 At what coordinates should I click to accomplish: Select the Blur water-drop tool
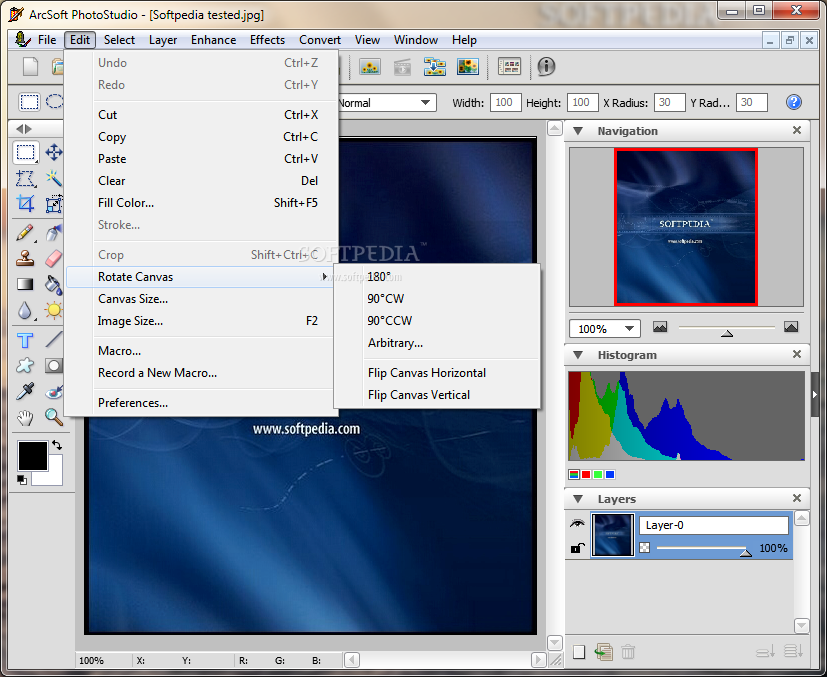tap(25, 310)
